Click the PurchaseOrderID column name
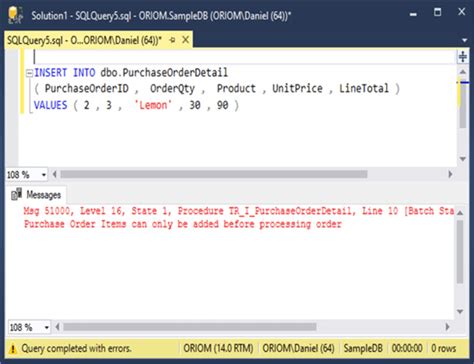Image resolution: width=474 pixels, height=364 pixels. (x=87, y=89)
